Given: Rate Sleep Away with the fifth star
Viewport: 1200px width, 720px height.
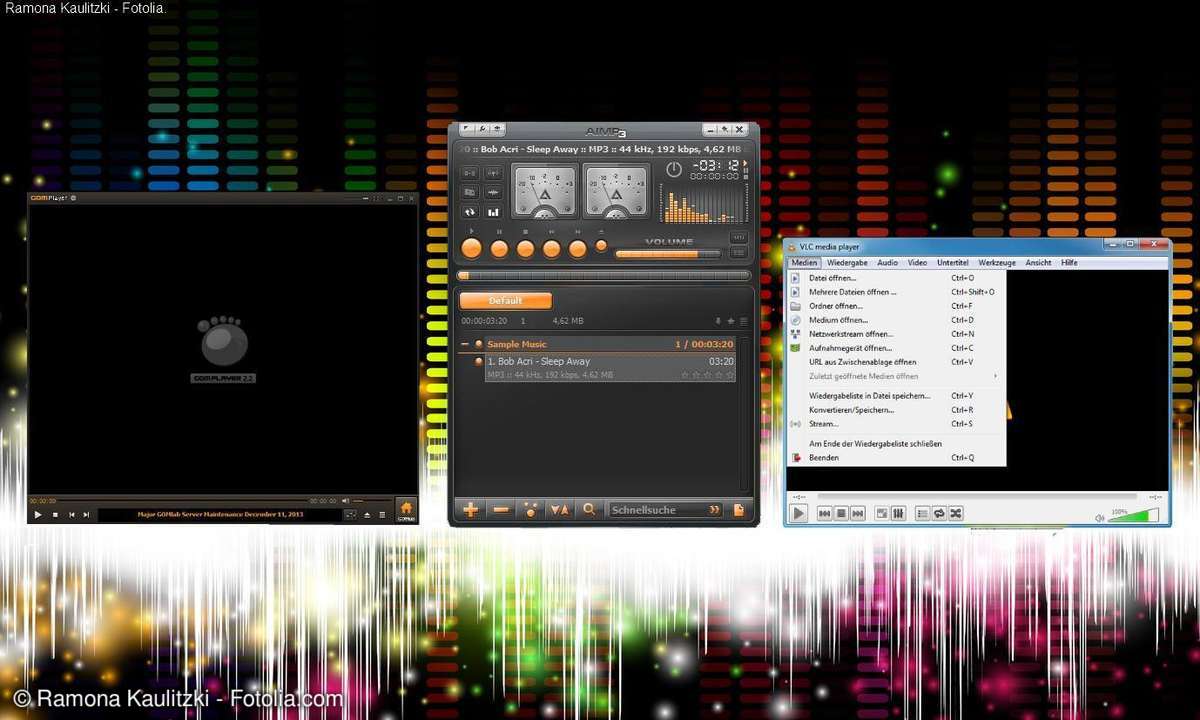Looking at the screenshot, I should (x=730, y=375).
